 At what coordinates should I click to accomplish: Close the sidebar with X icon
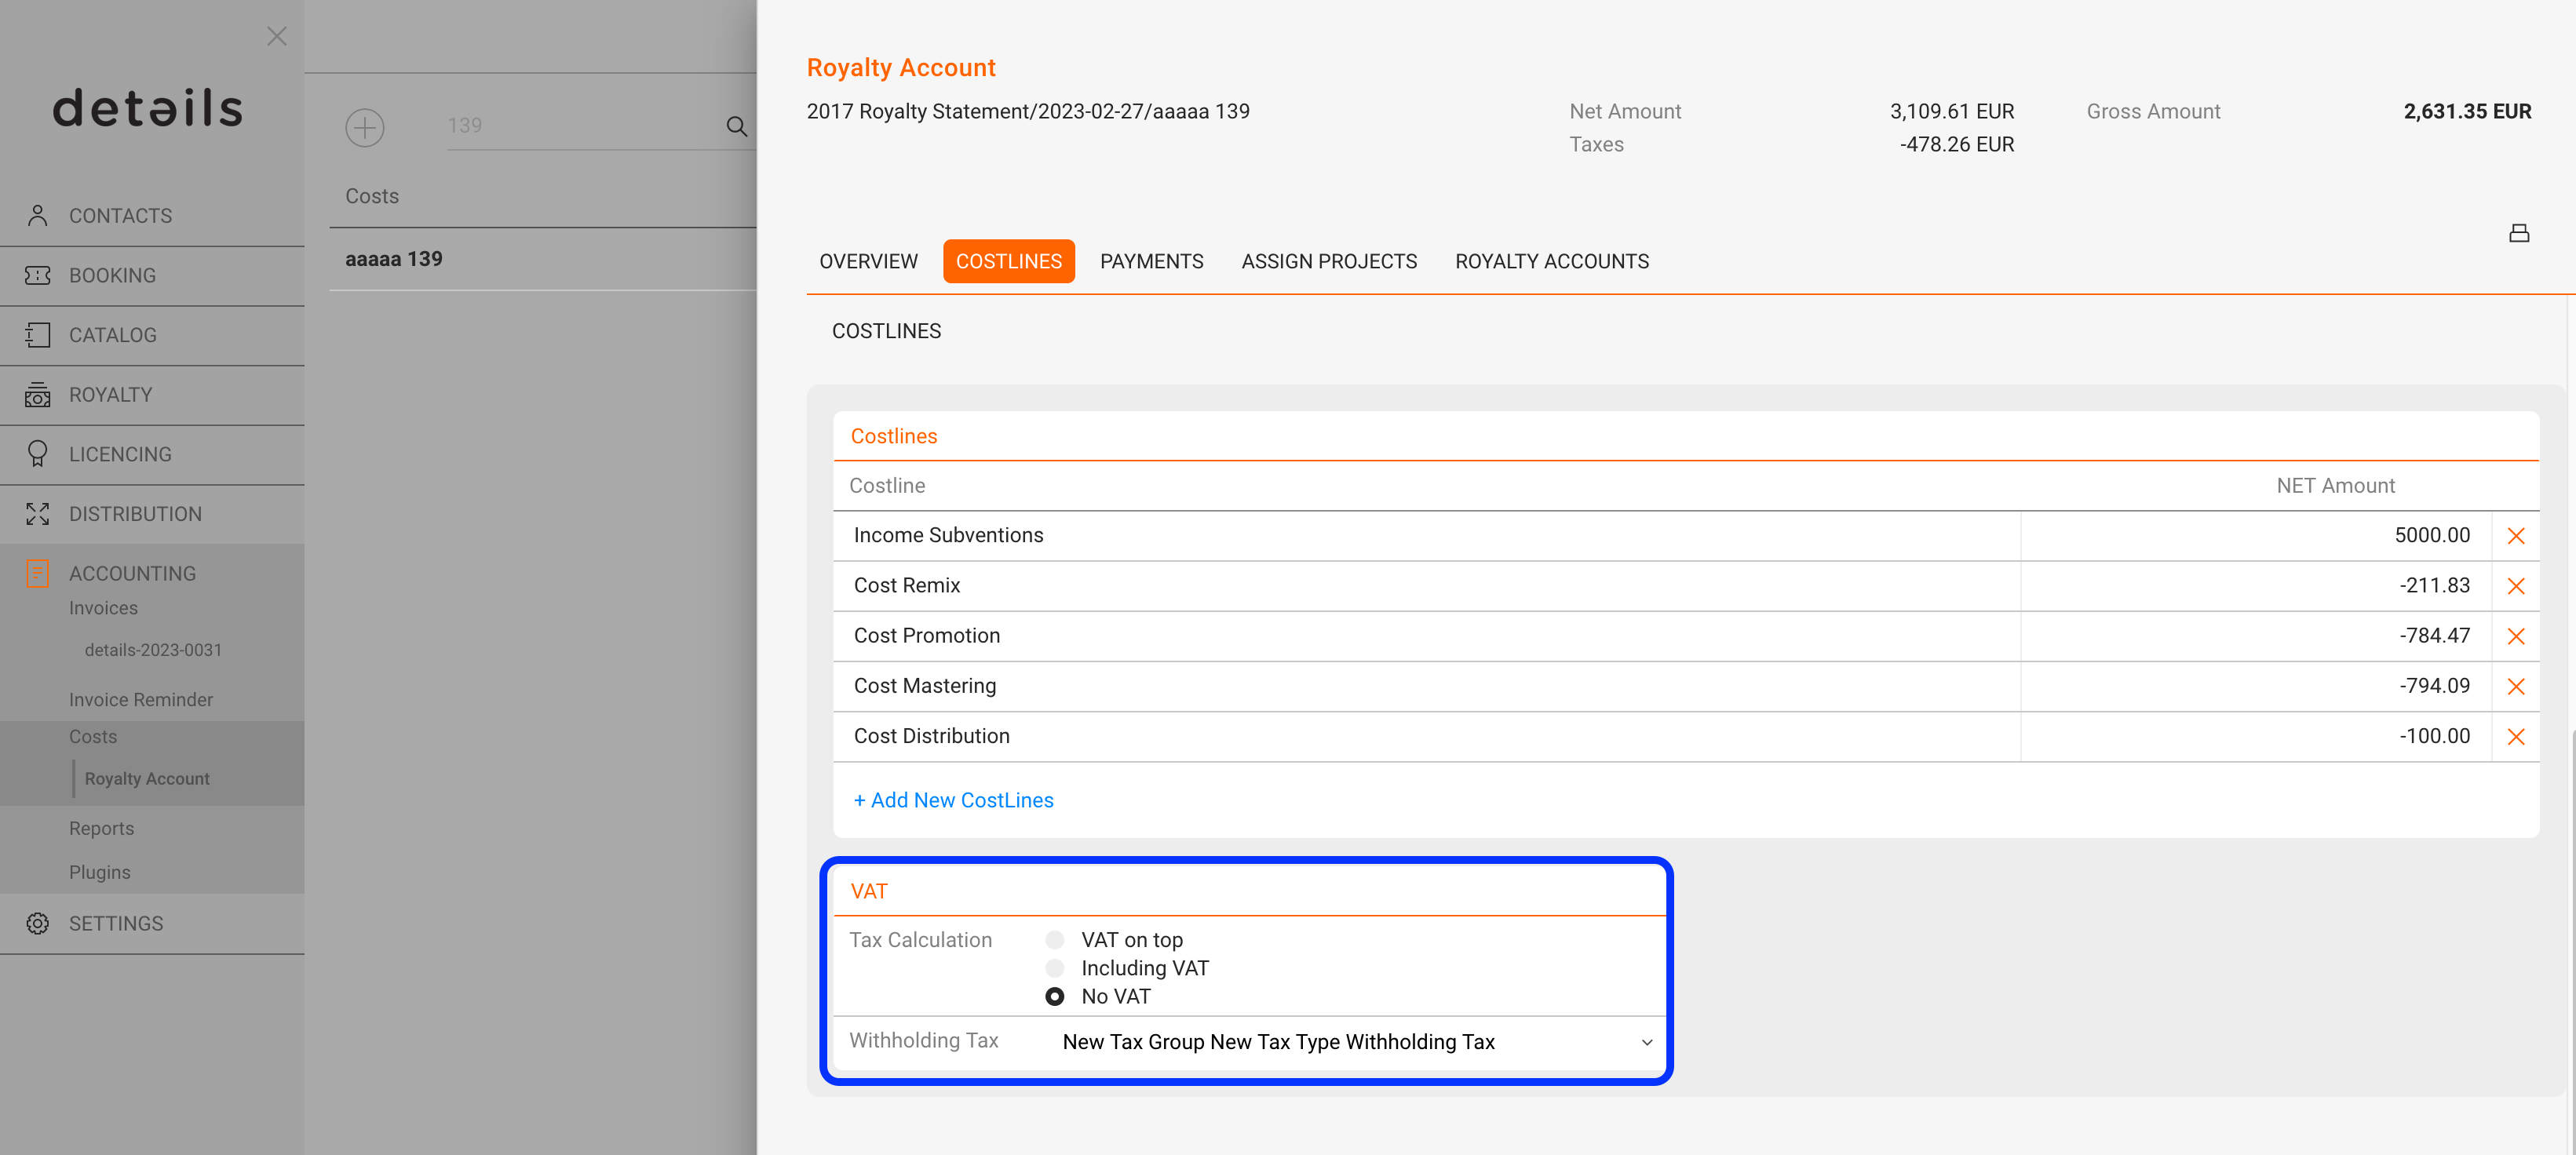[x=277, y=36]
